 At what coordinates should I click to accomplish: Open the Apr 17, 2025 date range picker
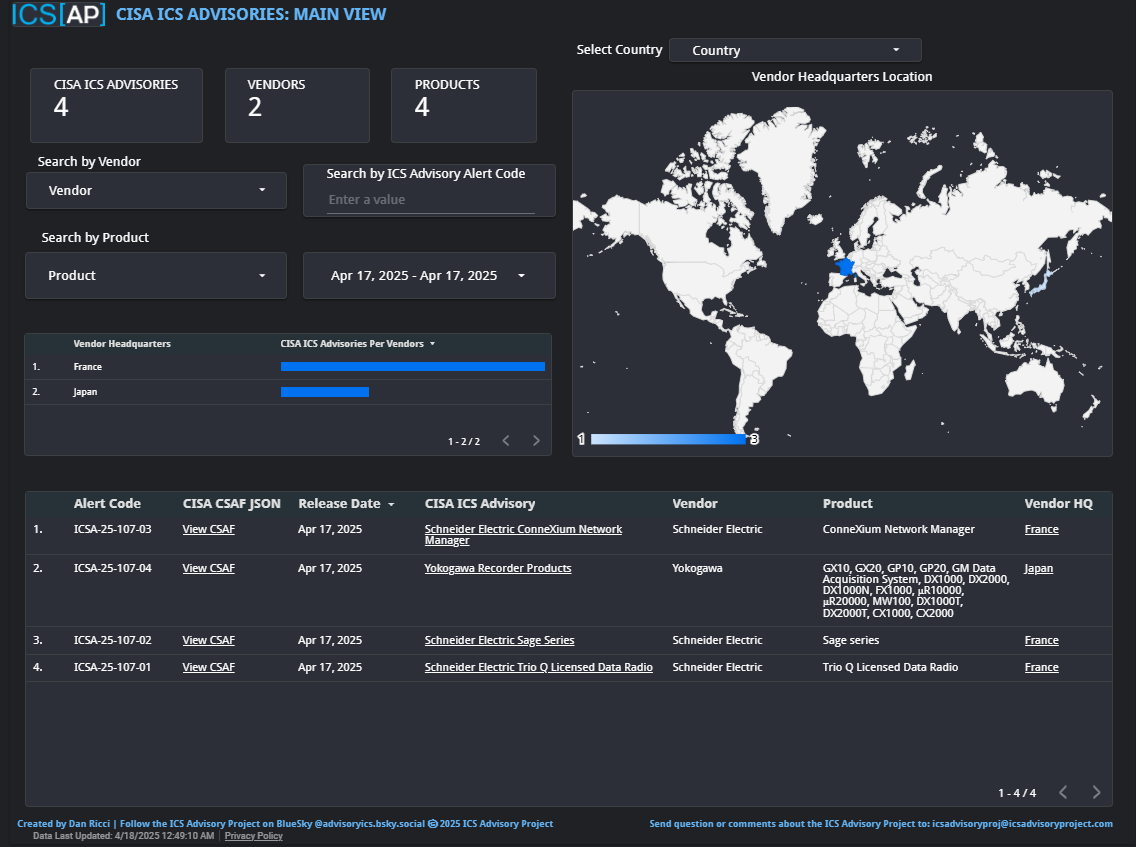coord(429,275)
